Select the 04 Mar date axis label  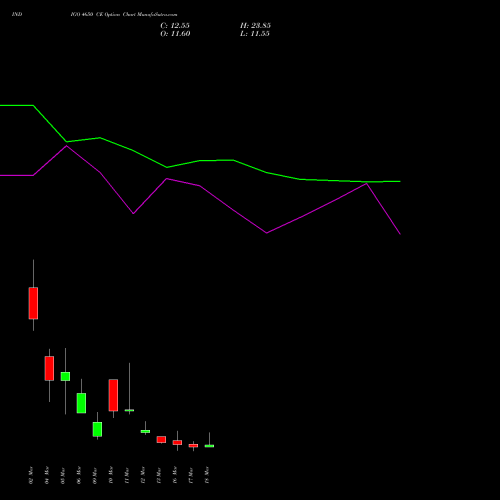[x=47, y=475]
